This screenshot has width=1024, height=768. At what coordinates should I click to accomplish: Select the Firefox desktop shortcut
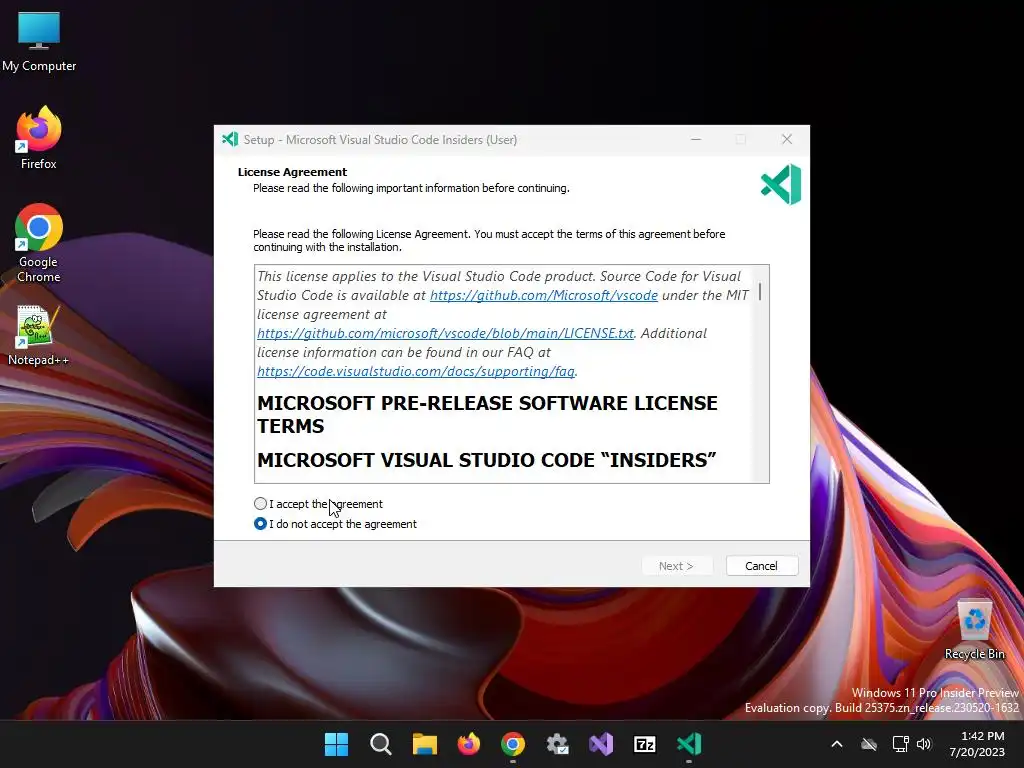click(39, 138)
